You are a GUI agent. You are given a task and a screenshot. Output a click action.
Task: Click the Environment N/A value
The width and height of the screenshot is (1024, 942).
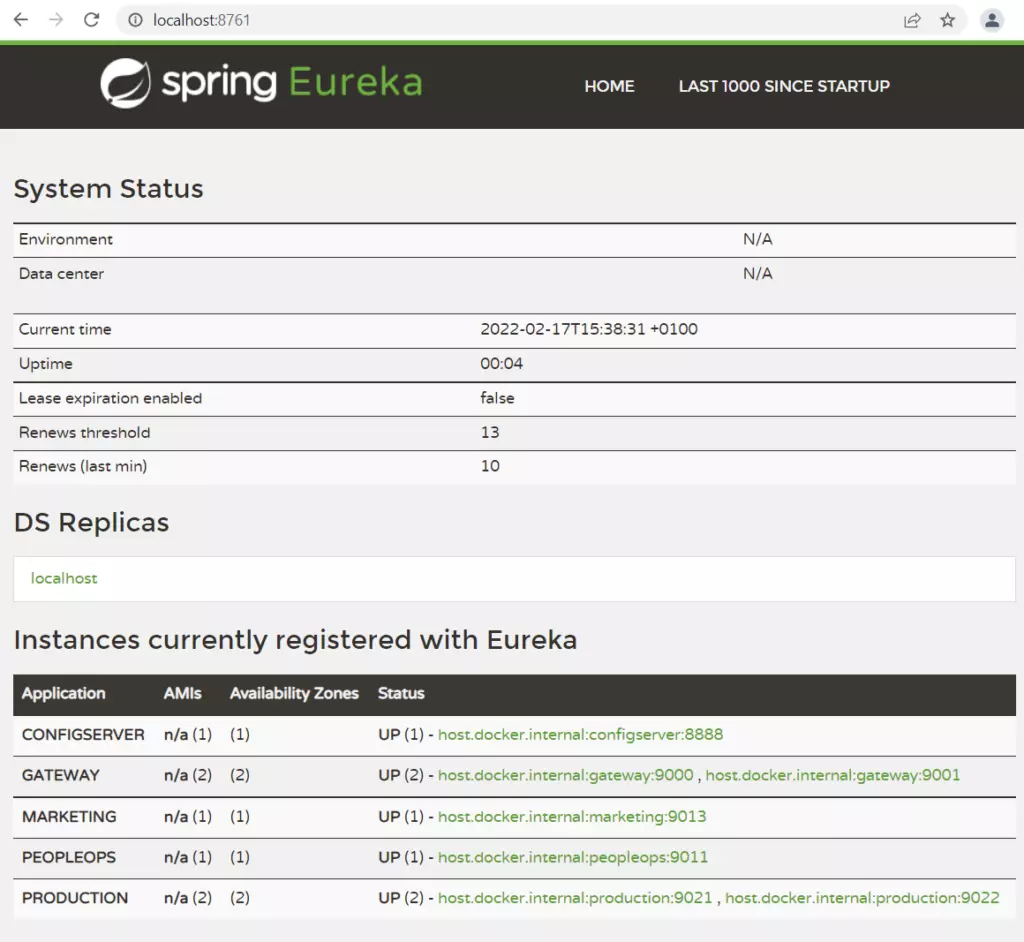[x=758, y=239]
